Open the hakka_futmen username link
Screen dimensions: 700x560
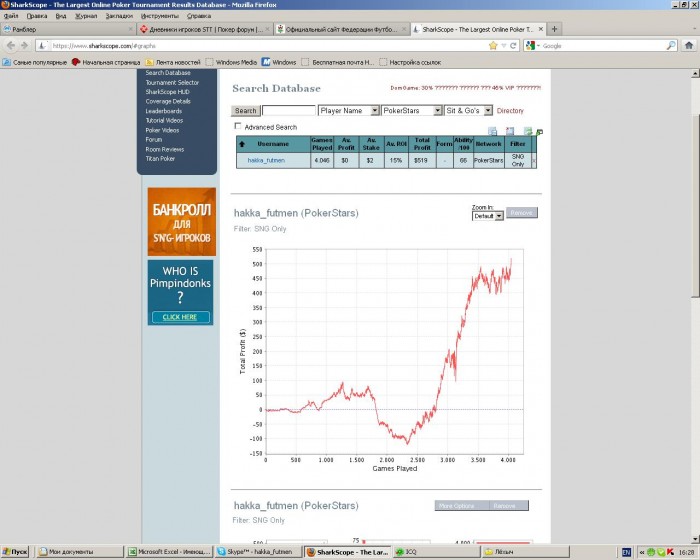tap(266, 160)
